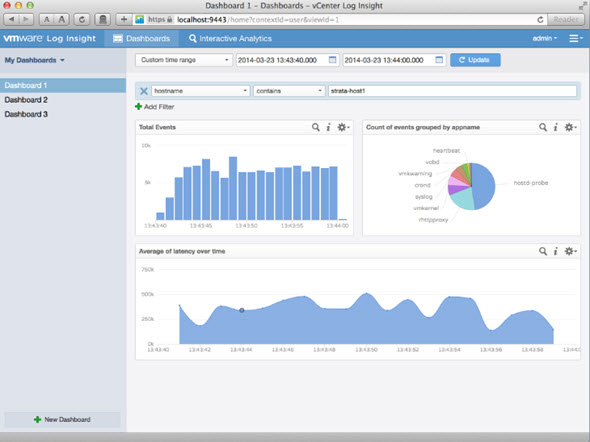Open latency chart in analytics via magnifier
The width and height of the screenshot is (590, 442).
(543, 251)
